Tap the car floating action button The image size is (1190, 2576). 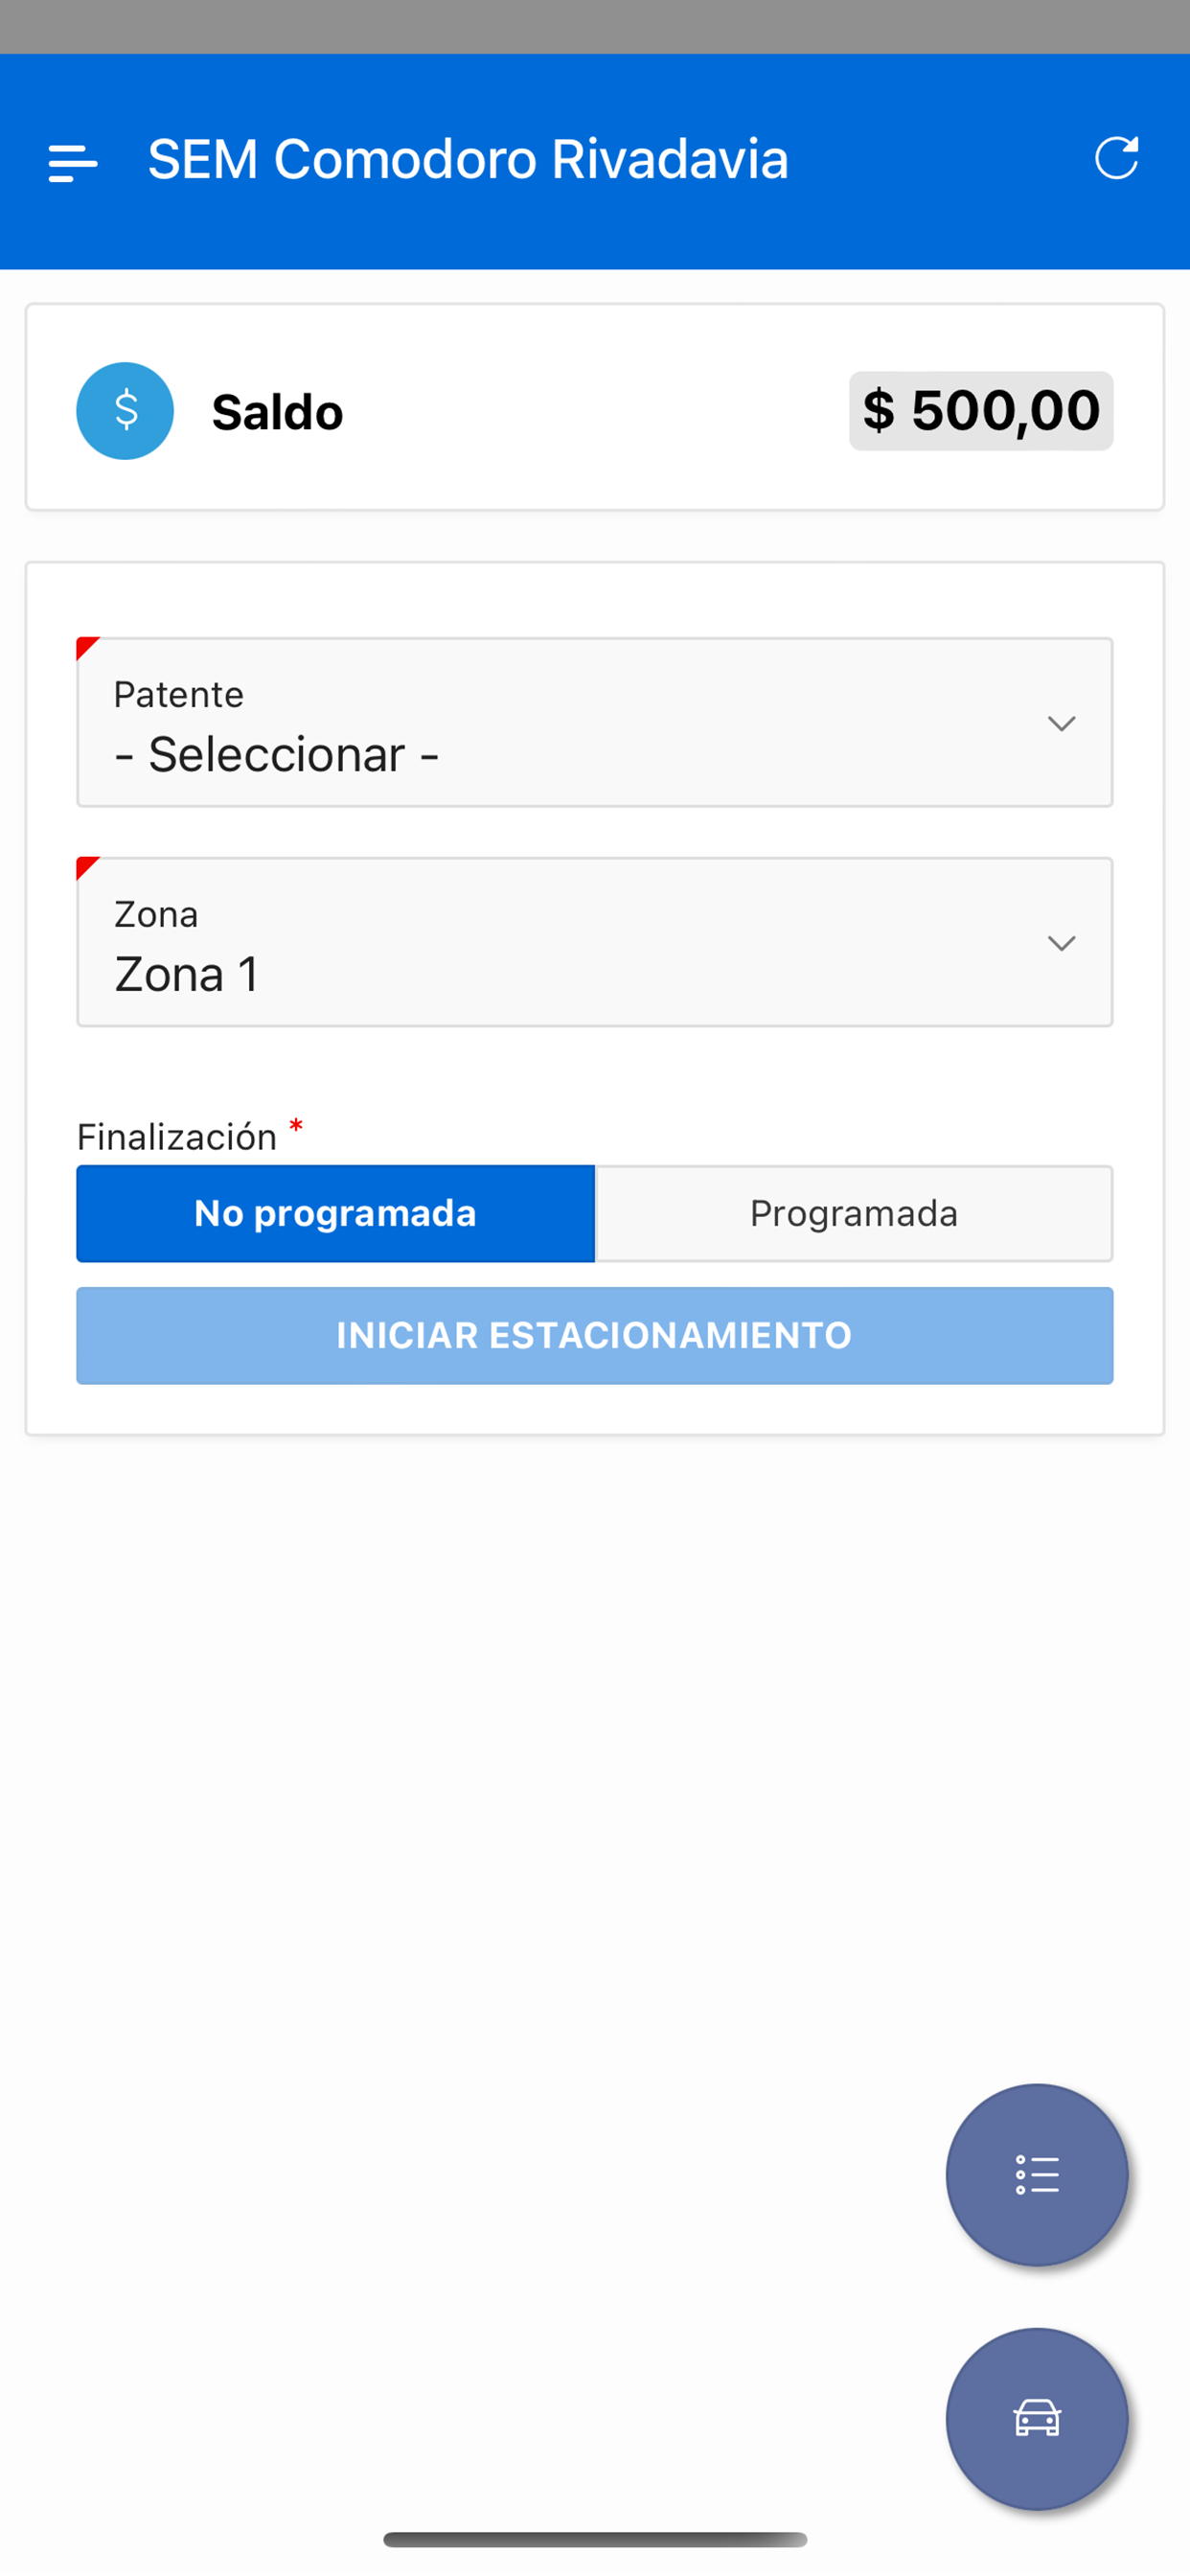pyautogui.click(x=1037, y=2420)
